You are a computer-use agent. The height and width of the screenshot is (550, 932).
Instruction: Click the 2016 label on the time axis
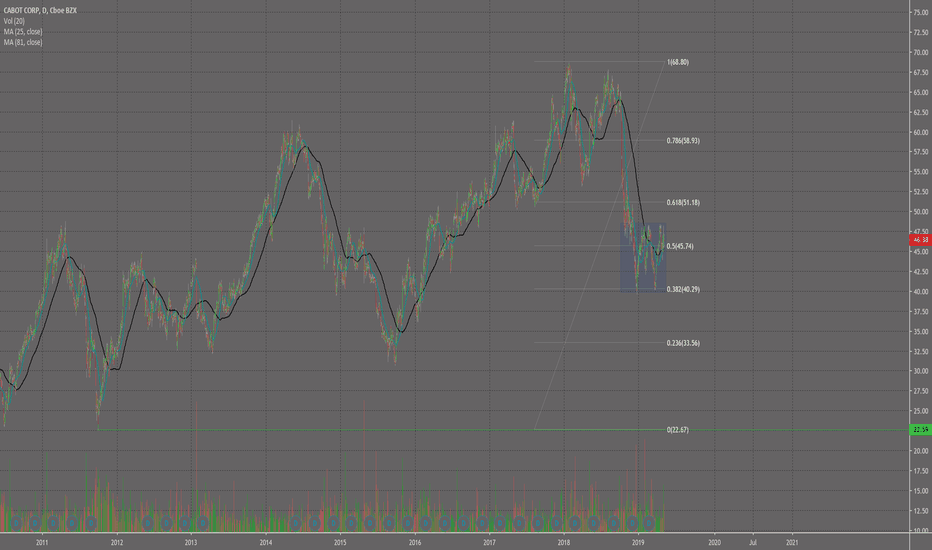point(415,542)
